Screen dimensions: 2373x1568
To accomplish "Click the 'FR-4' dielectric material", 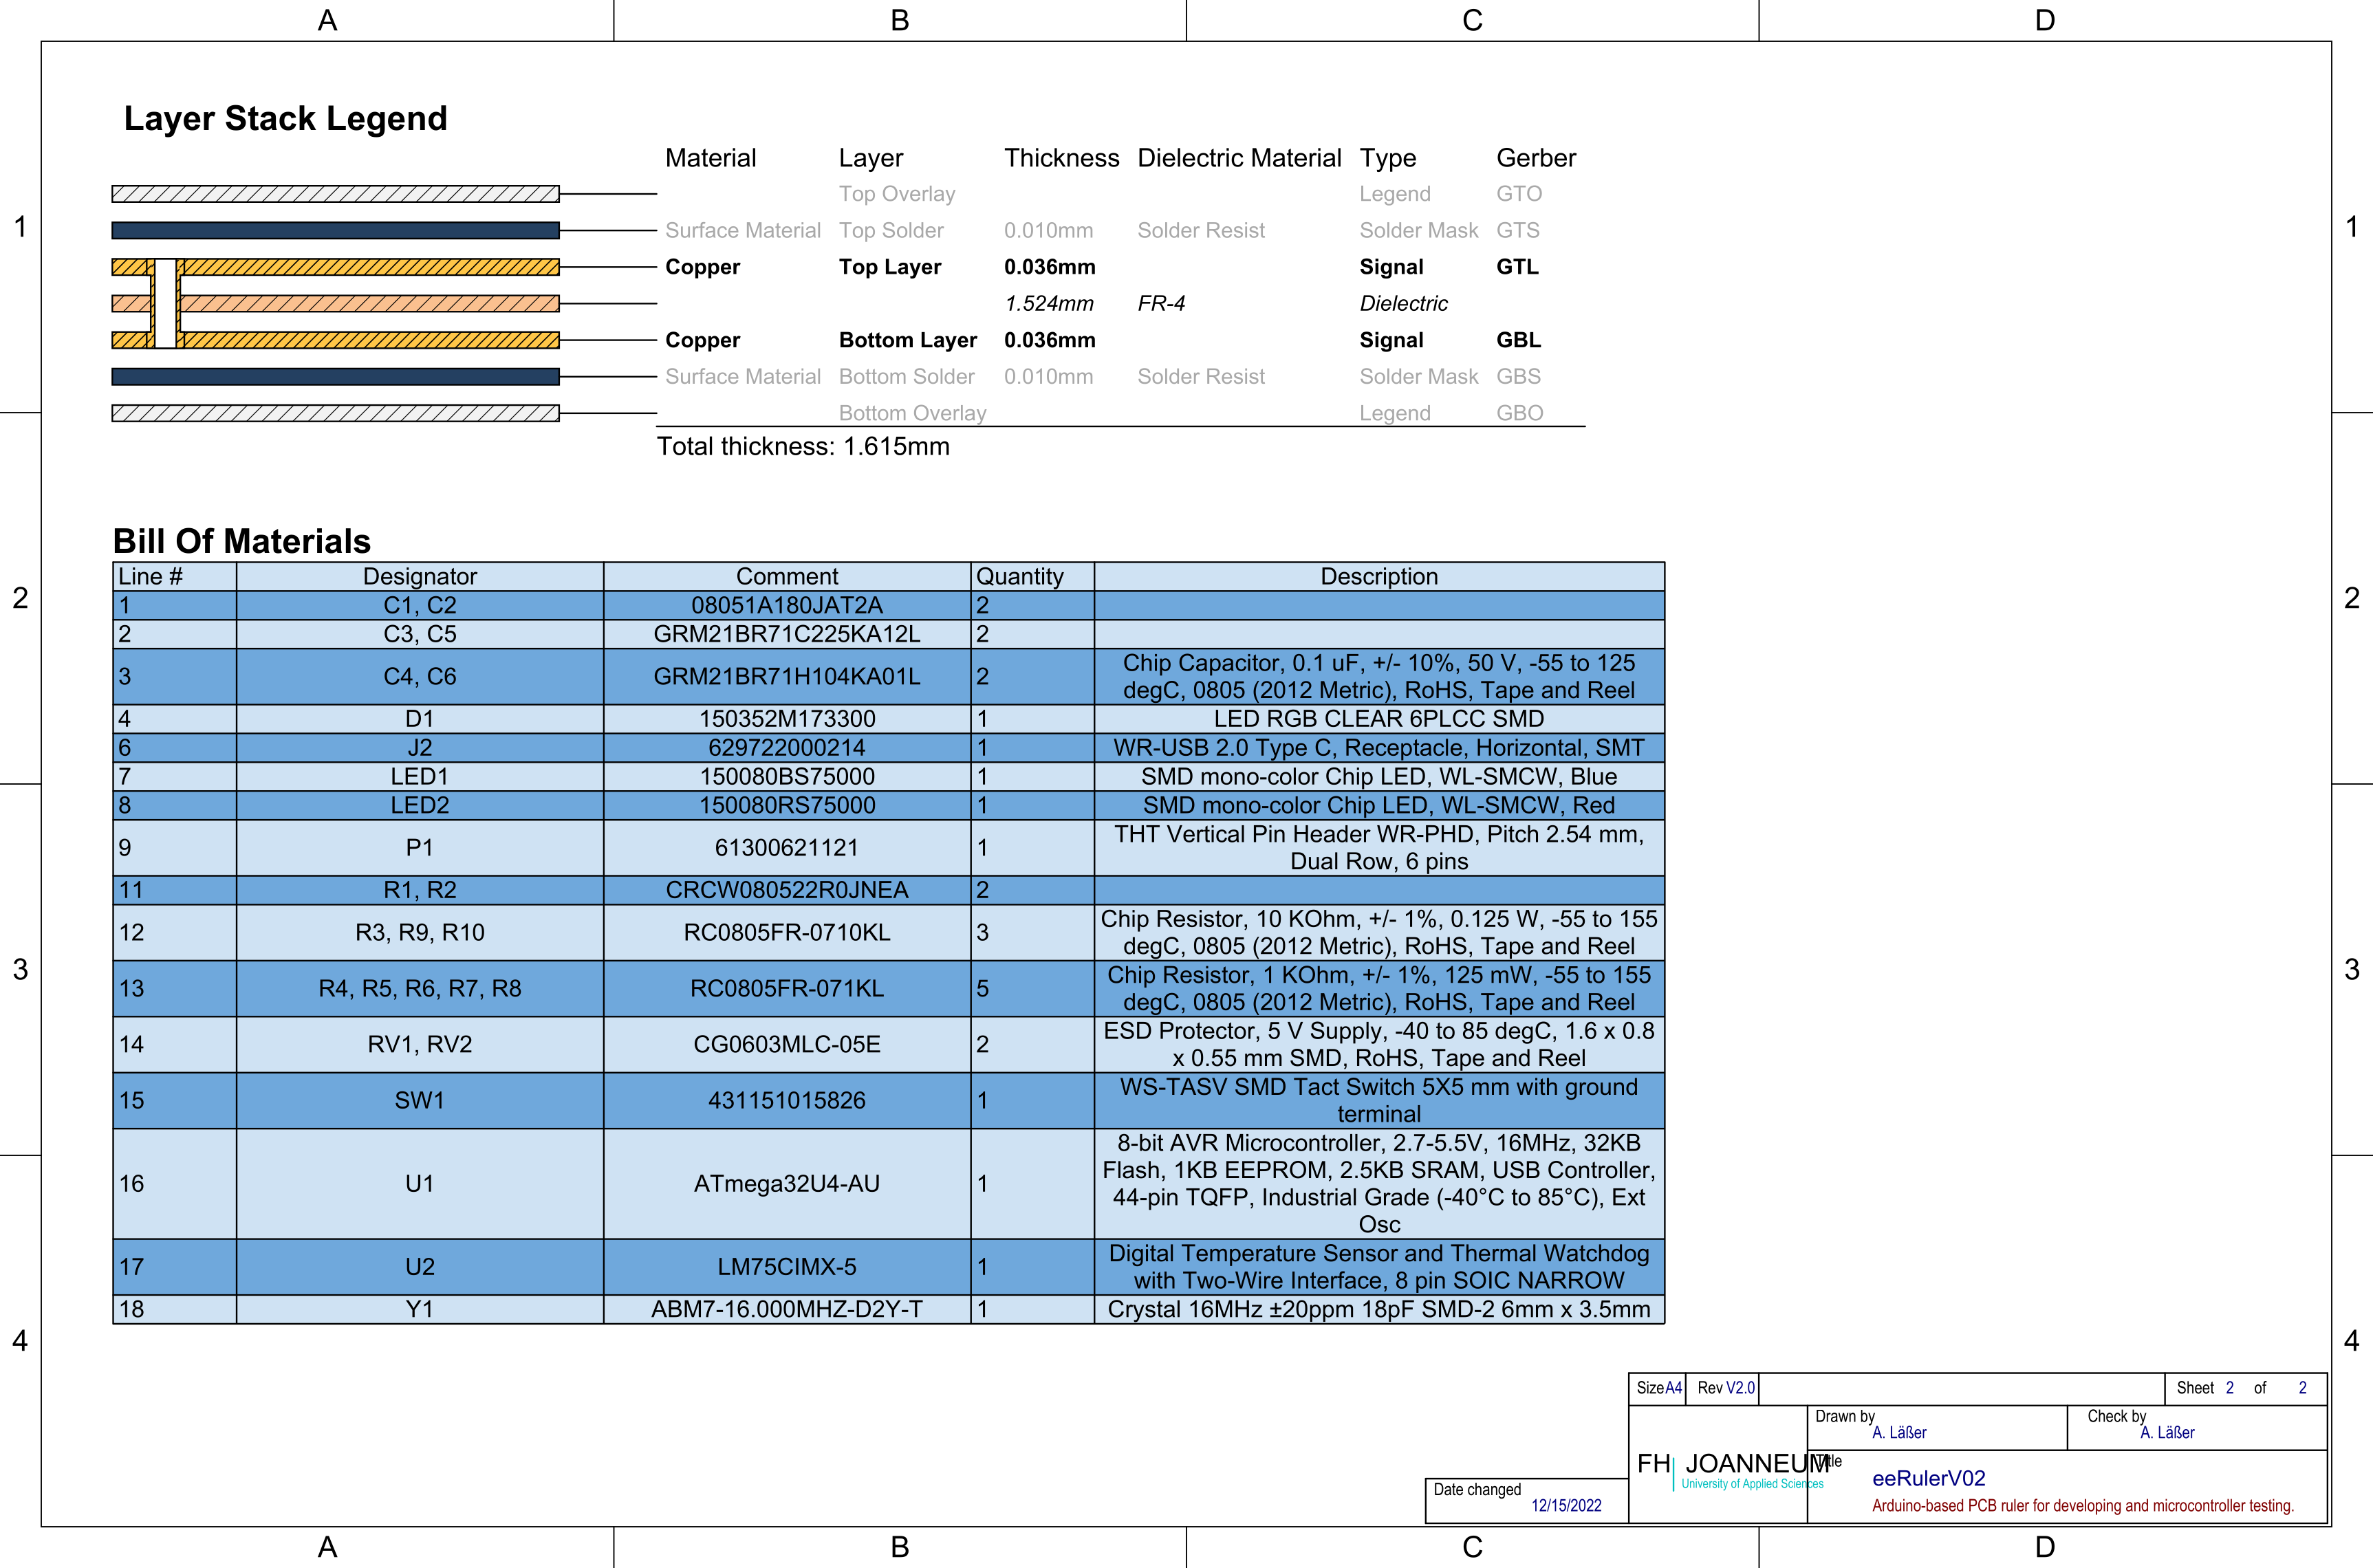I will 1161,303.
